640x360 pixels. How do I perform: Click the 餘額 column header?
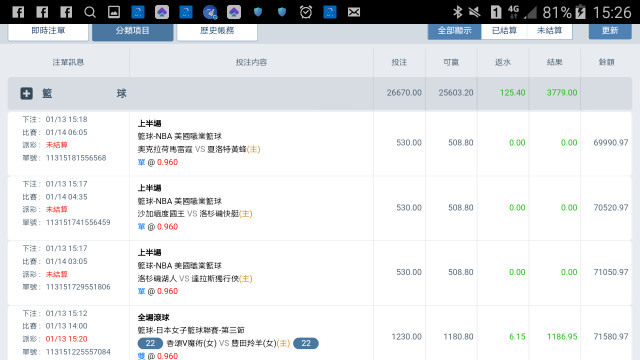(x=607, y=62)
